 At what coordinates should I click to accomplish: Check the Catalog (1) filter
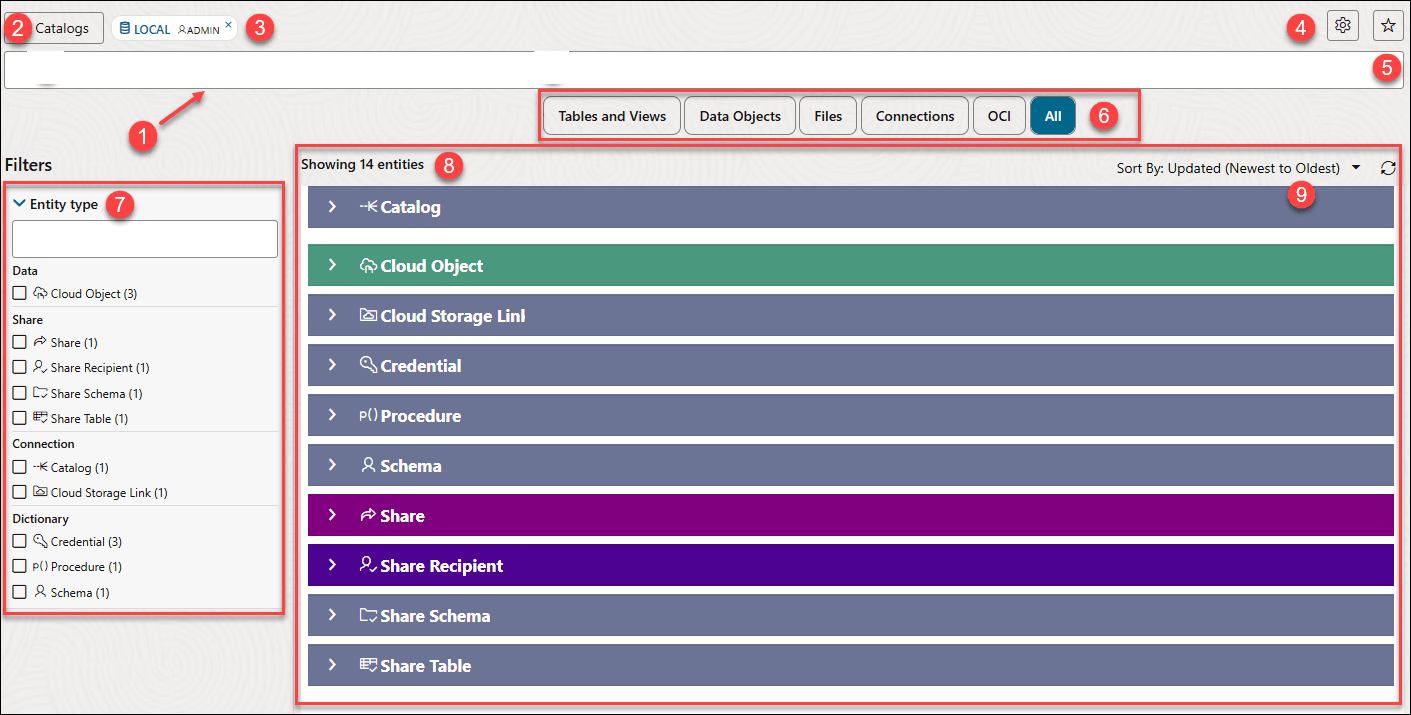point(19,467)
